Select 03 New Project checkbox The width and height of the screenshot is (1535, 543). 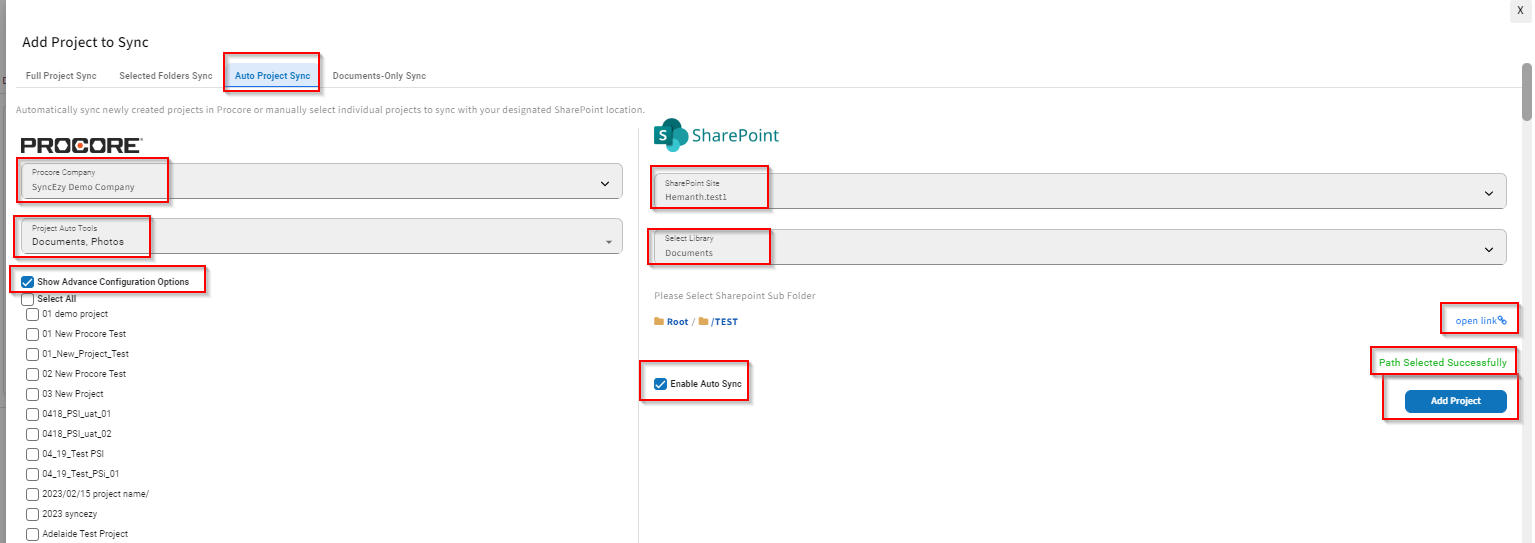point(33,394)
